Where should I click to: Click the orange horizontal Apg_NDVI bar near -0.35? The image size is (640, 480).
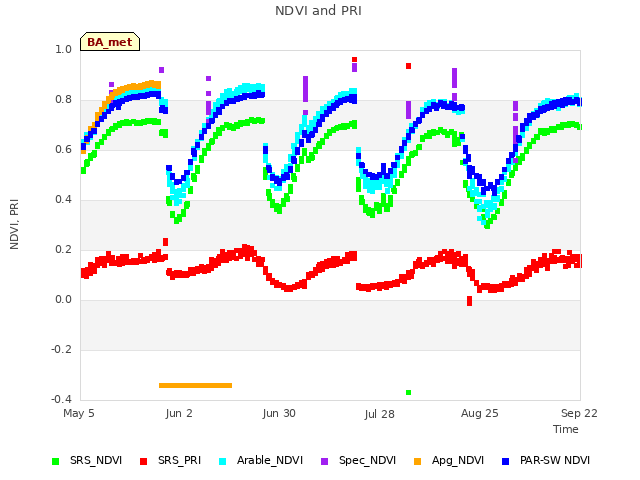[196, 385]
